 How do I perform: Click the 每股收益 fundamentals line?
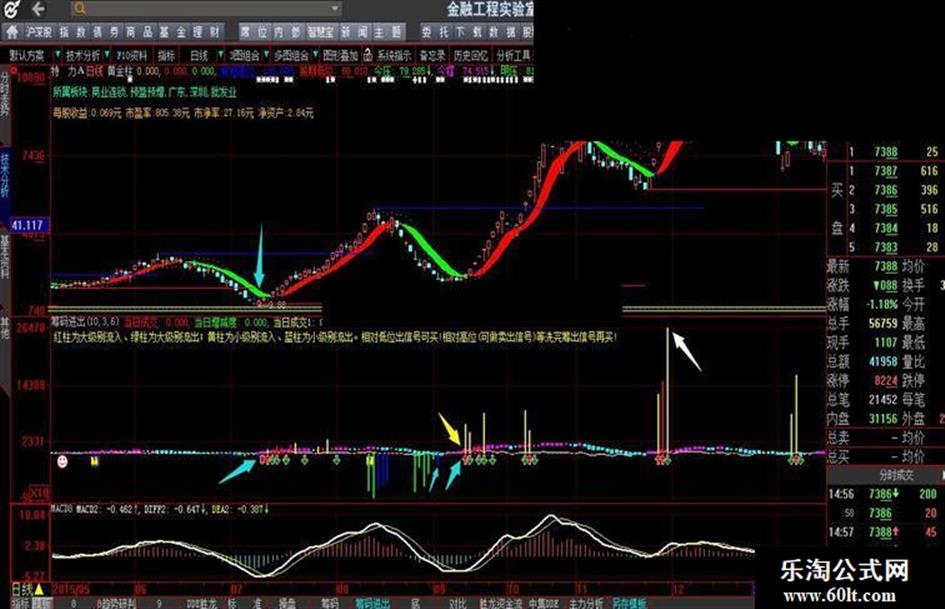pos(183,113)
